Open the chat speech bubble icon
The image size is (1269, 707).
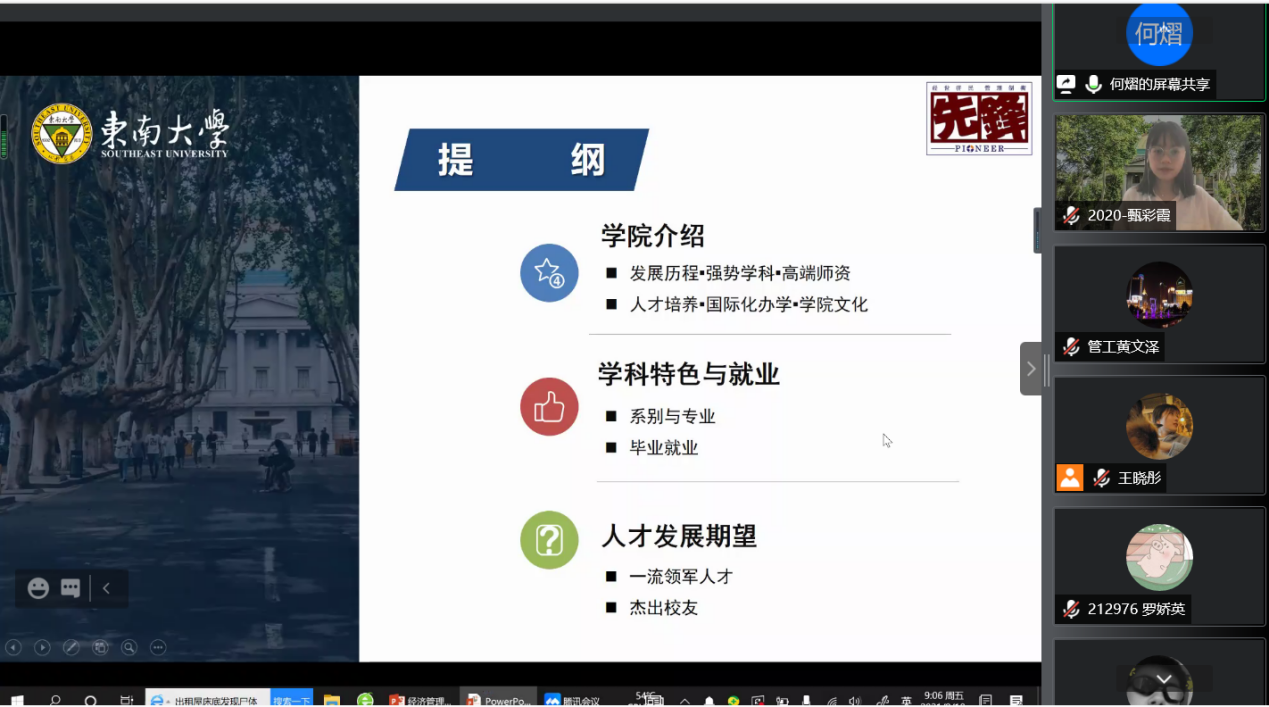[70, 588]
